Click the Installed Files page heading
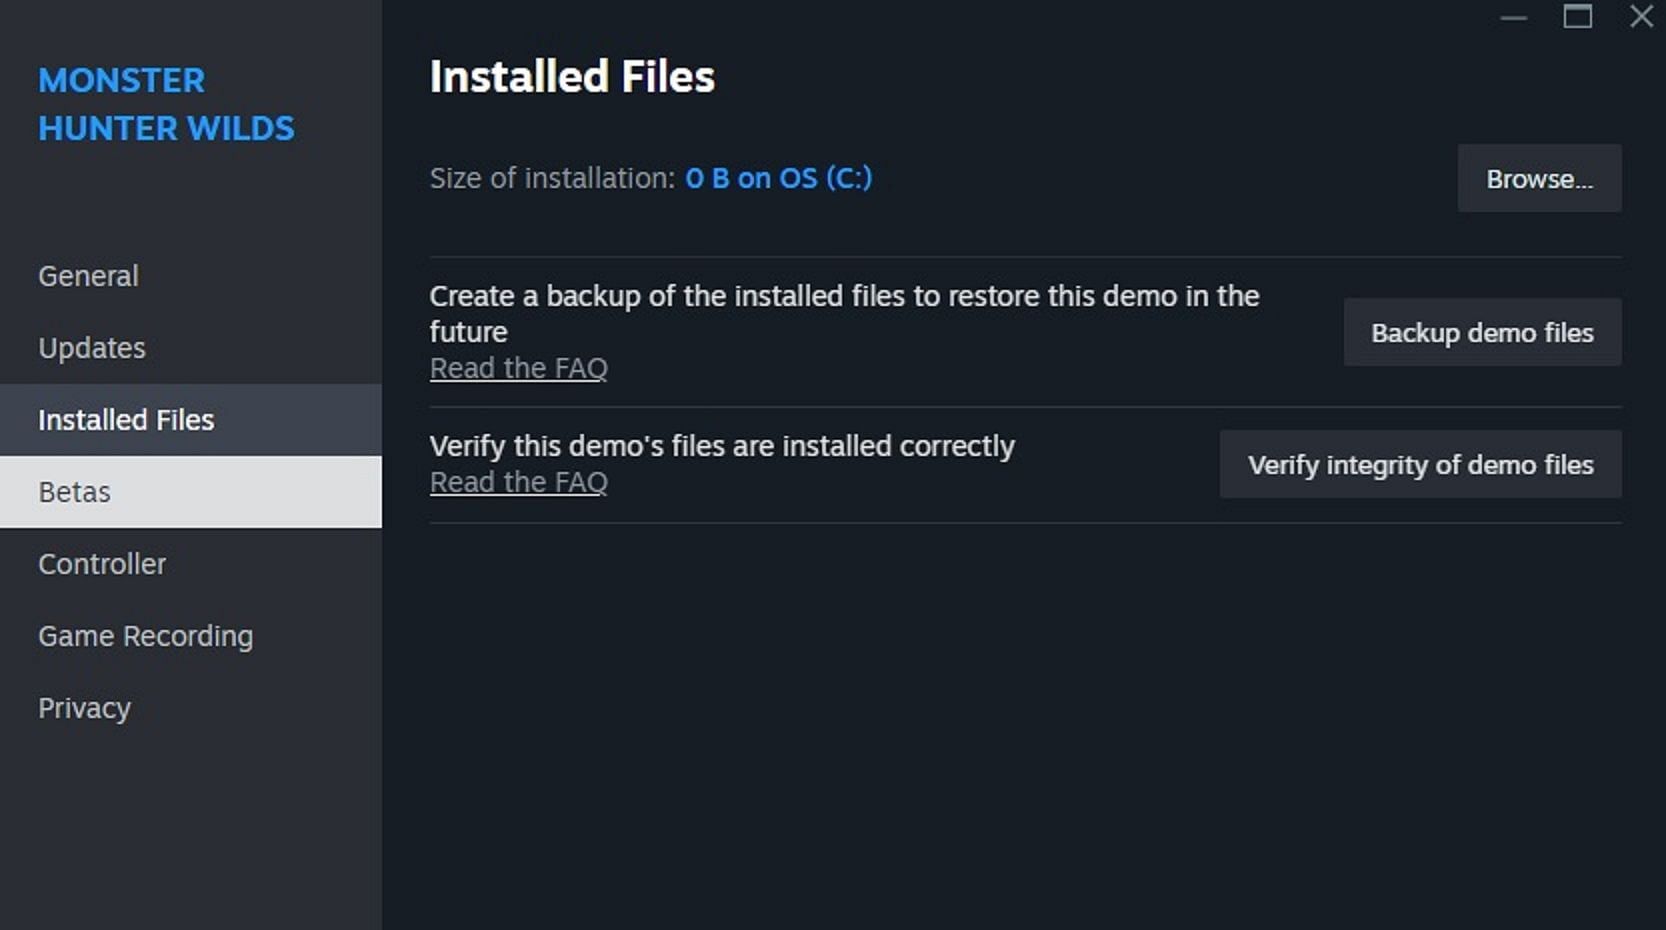 point(572,77)
